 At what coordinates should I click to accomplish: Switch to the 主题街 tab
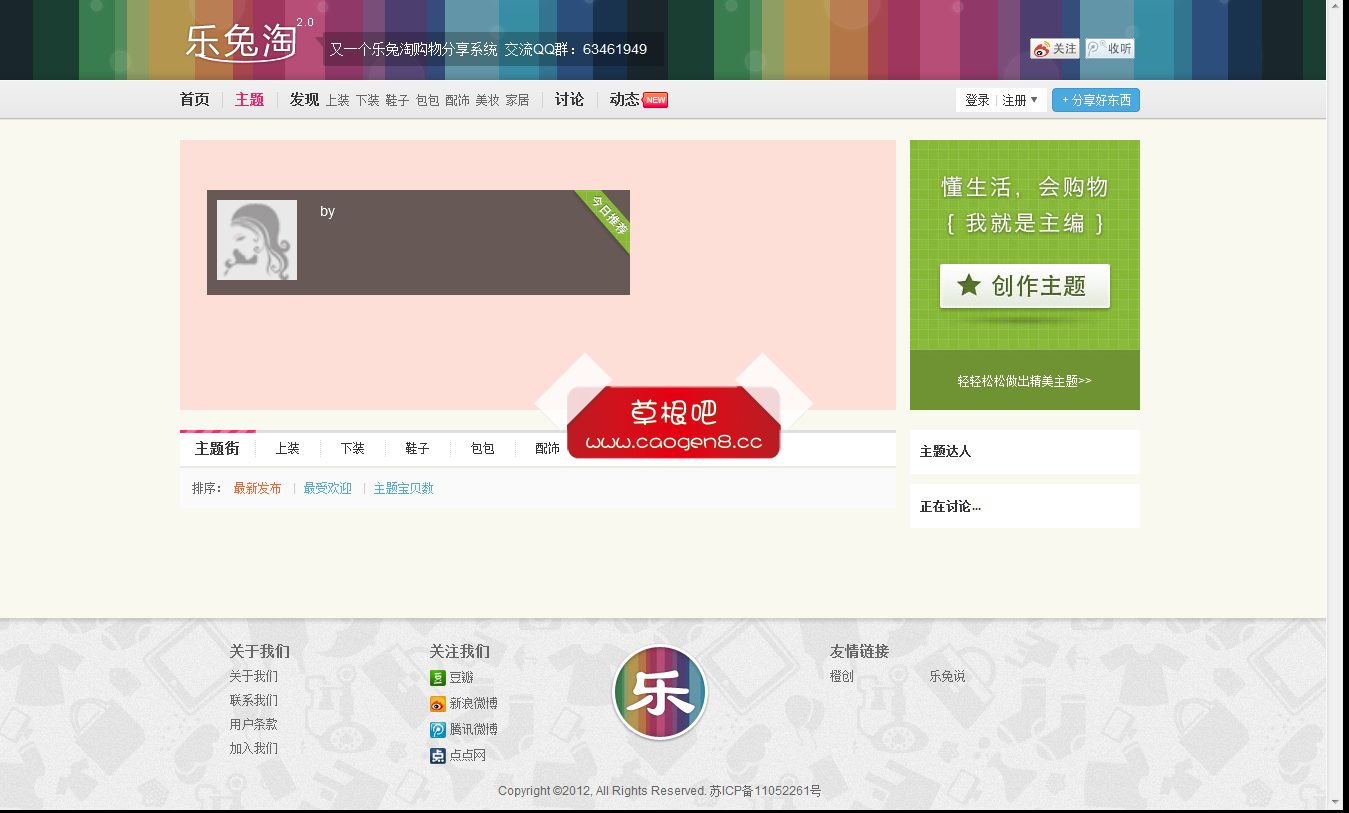pos(217,448)
